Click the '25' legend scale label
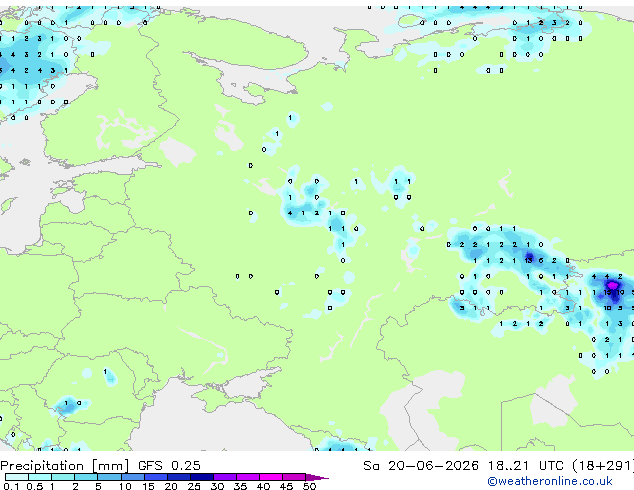The height and width of the screenshot is (490, 634). (x=194, y=486)
